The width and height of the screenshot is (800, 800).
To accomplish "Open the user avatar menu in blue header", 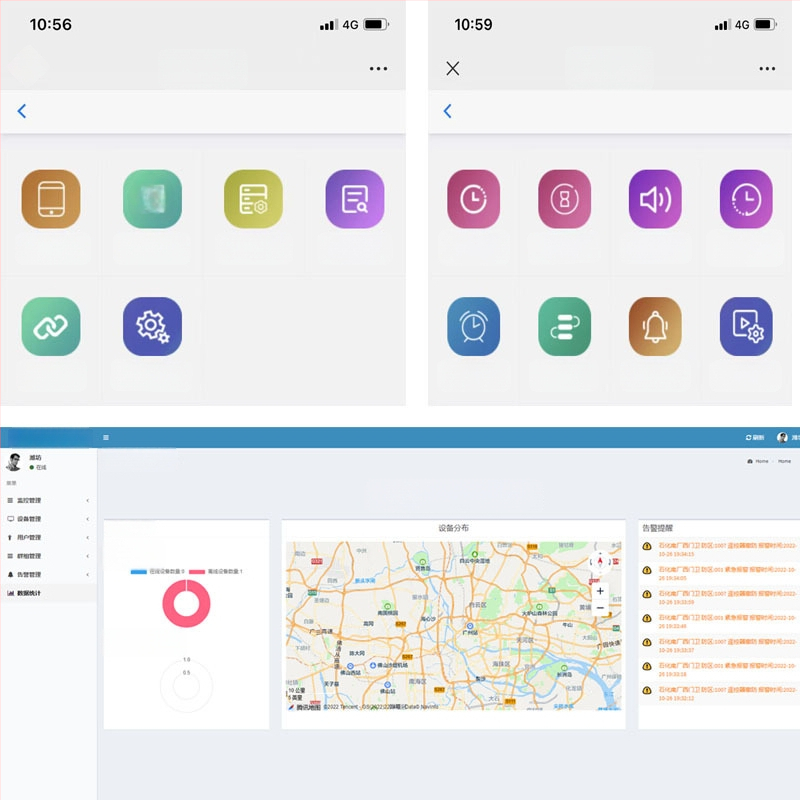I will [x=782, y=438].
